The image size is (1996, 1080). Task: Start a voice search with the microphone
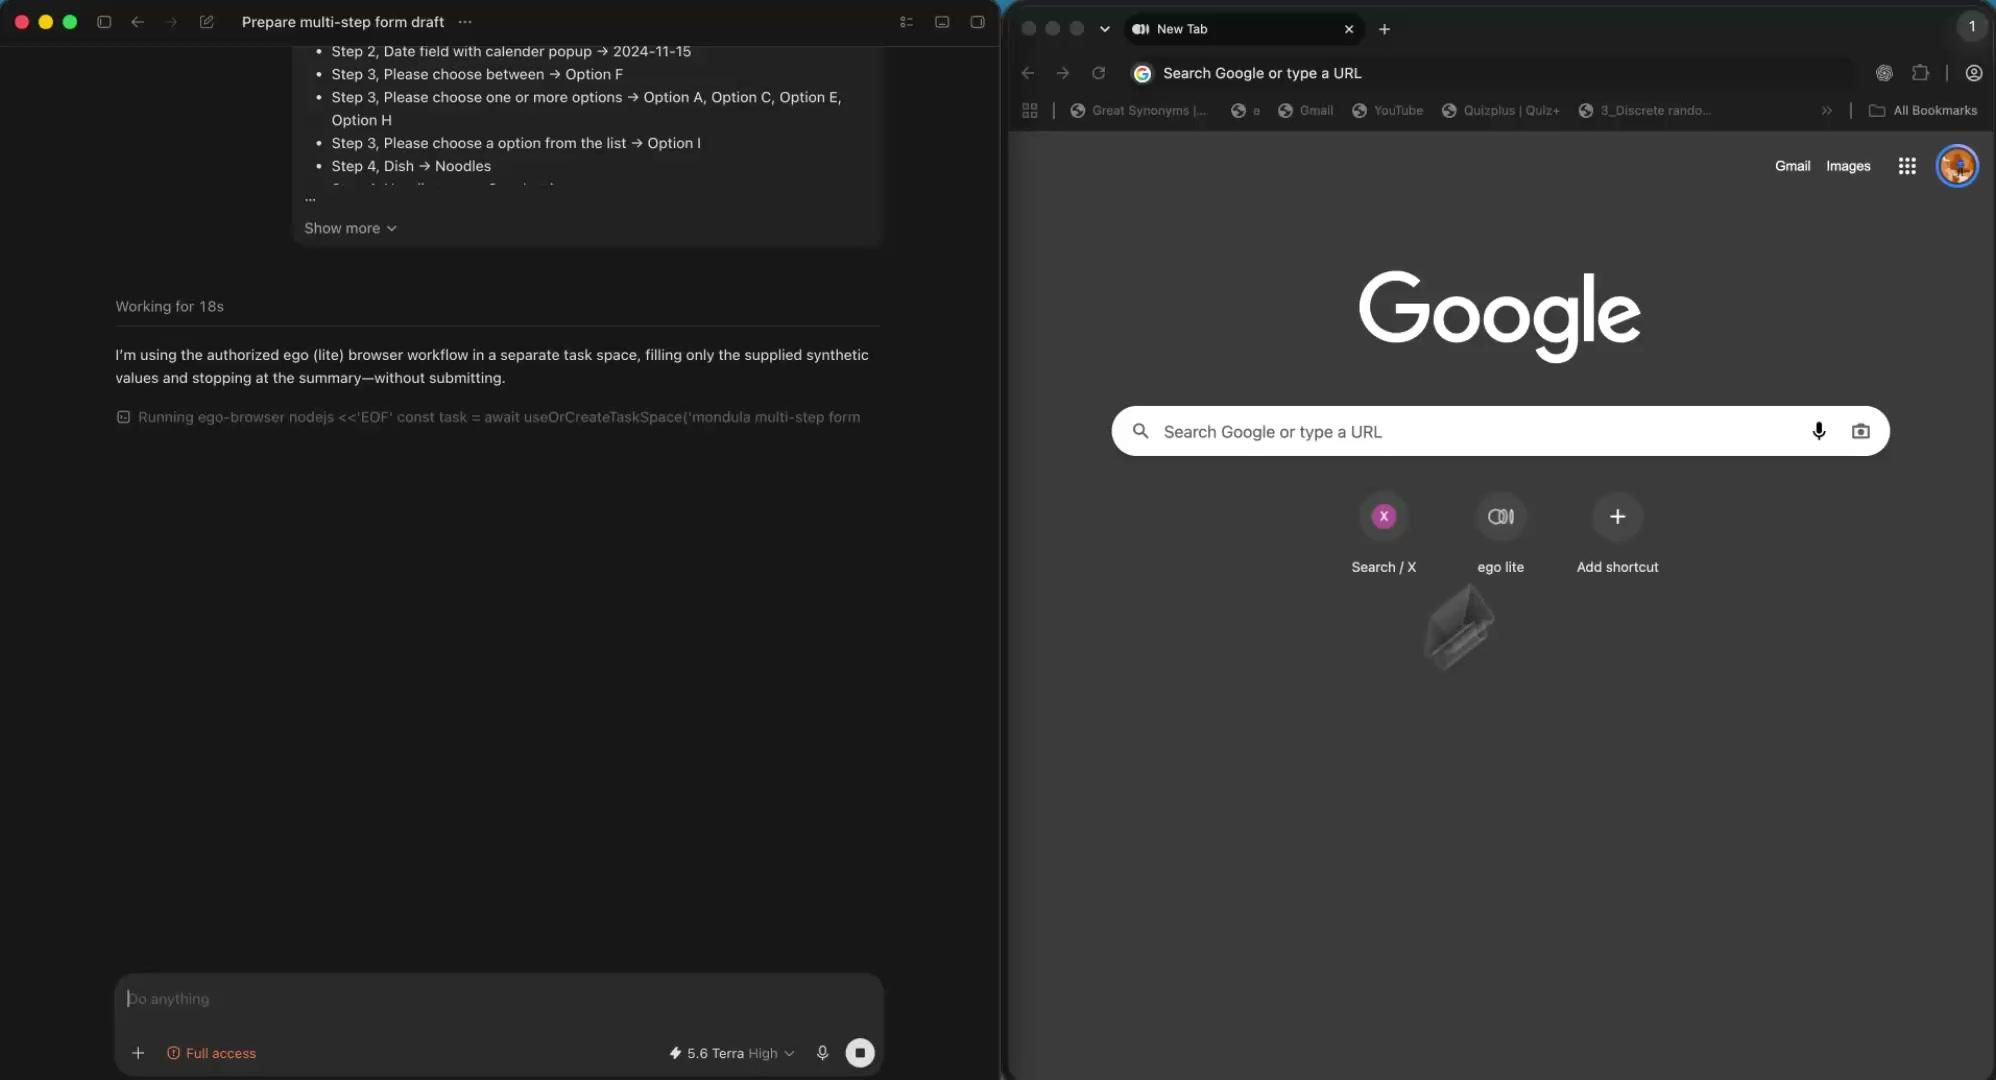coord(1819,431)
